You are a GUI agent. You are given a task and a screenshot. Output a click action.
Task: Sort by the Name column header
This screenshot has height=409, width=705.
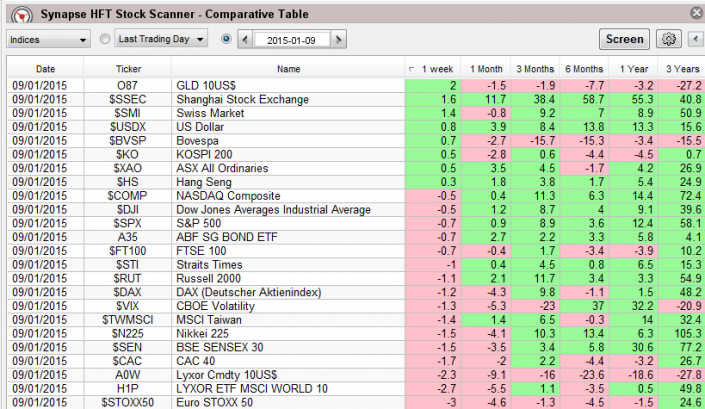288,69
